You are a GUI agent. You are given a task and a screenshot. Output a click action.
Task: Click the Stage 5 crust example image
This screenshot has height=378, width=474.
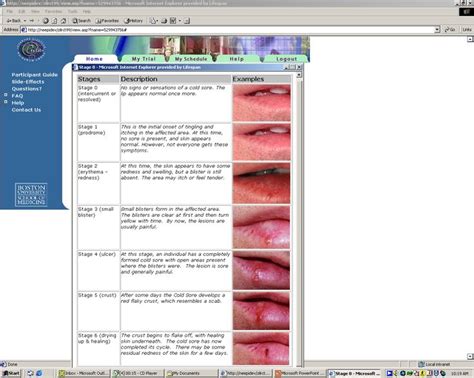[261, 311]
